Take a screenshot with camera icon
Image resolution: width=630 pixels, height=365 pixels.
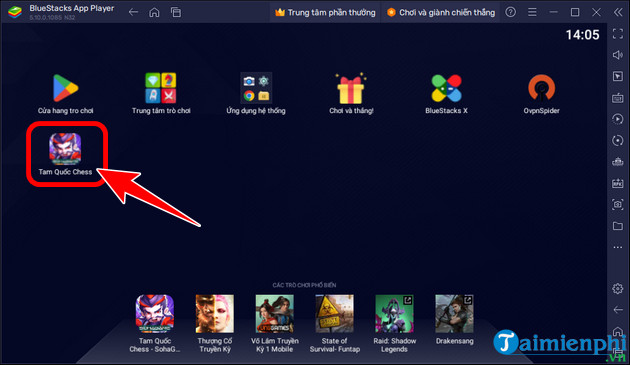[618, 204]
